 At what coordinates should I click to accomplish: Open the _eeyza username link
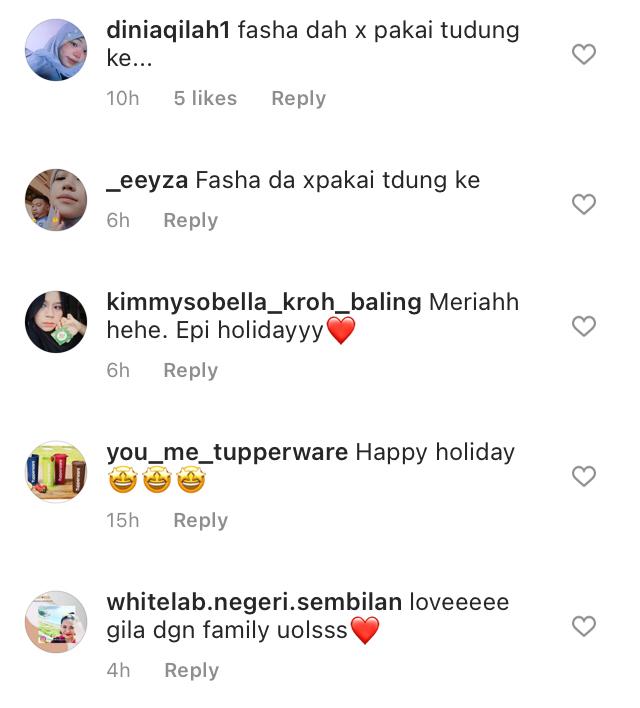(147, 181)
